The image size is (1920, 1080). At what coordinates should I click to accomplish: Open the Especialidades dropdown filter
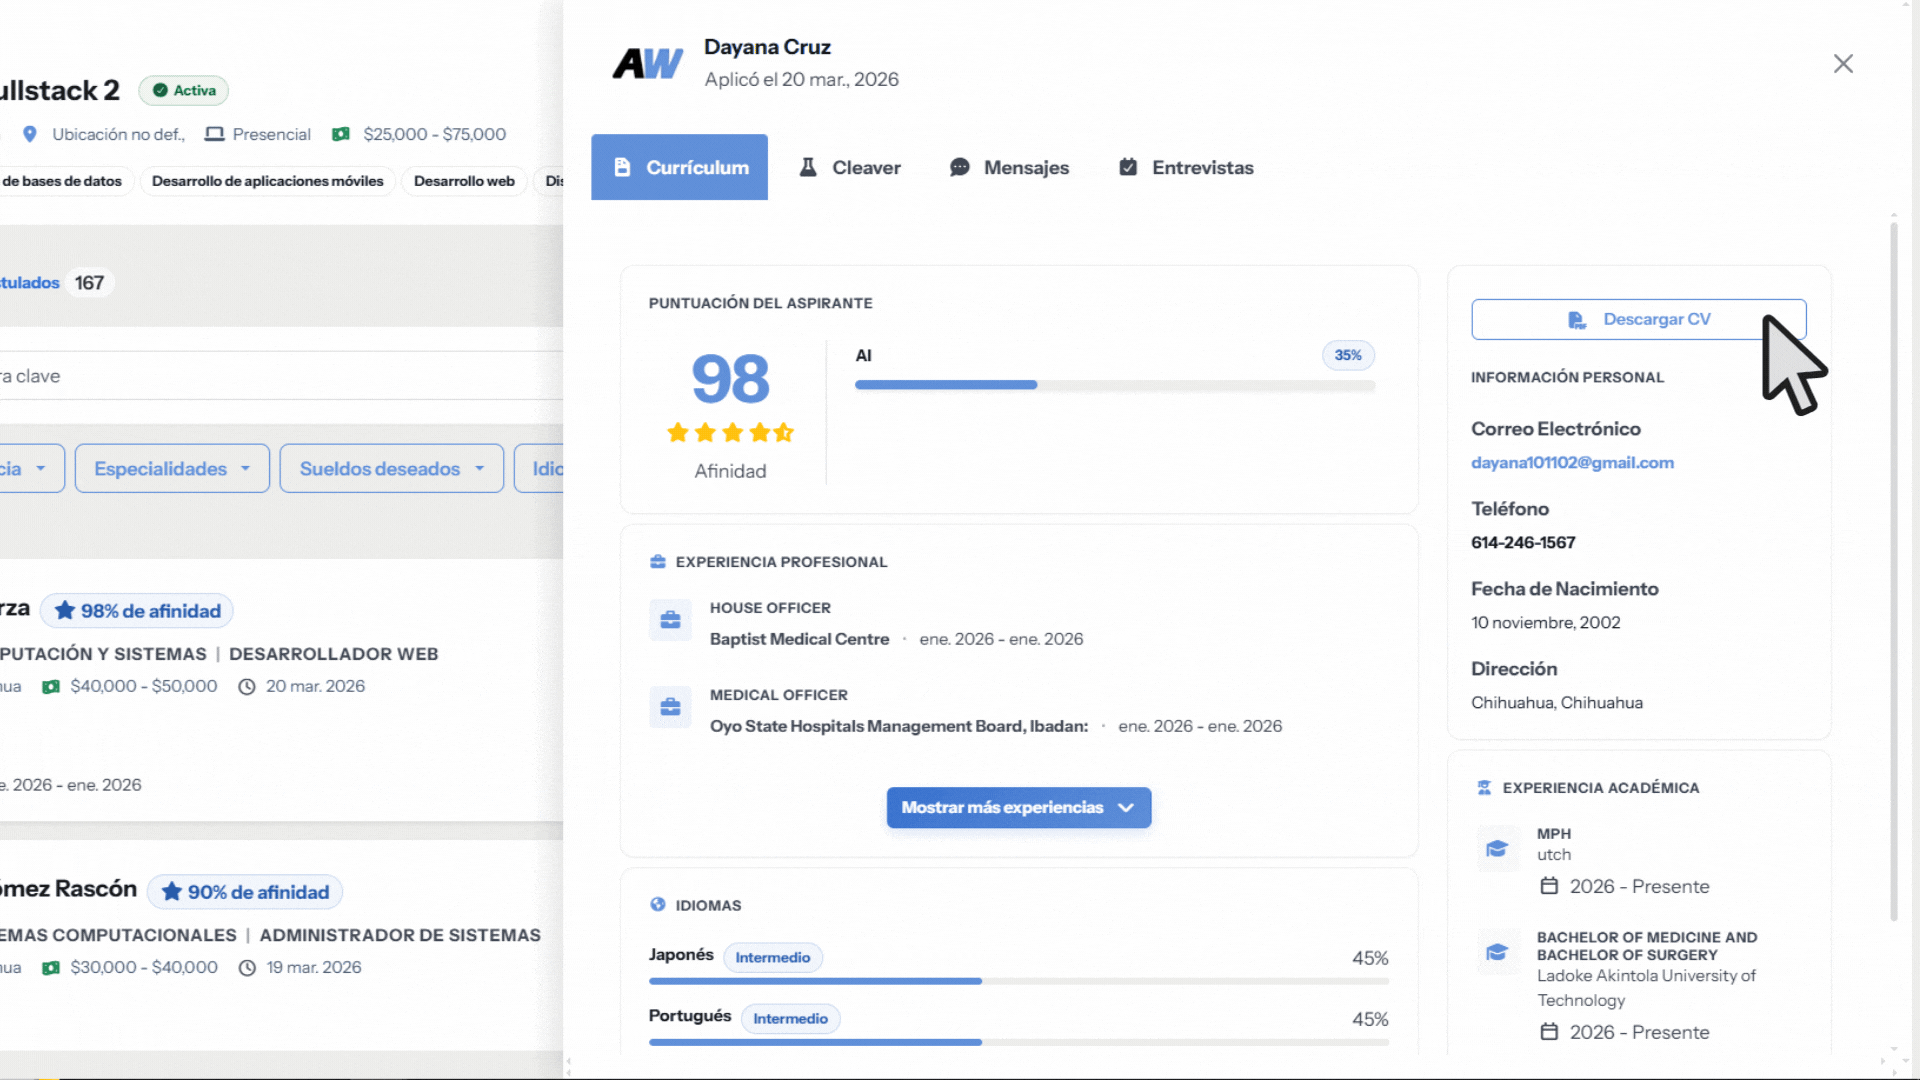click(x=172, y=469)
